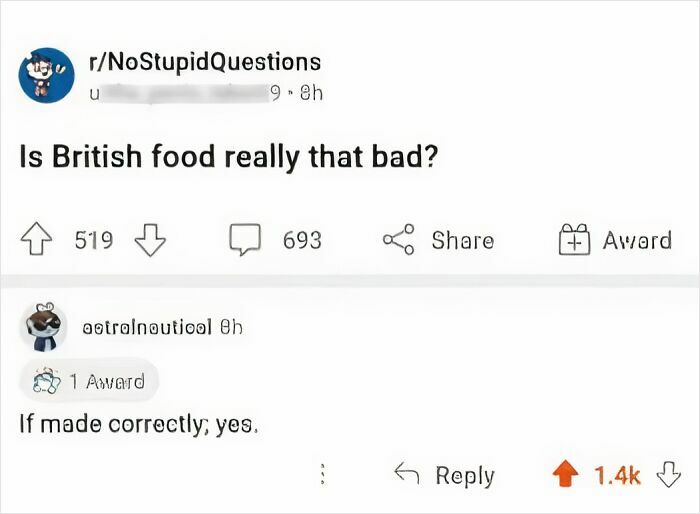Downvote the British food post

[149, 240]
